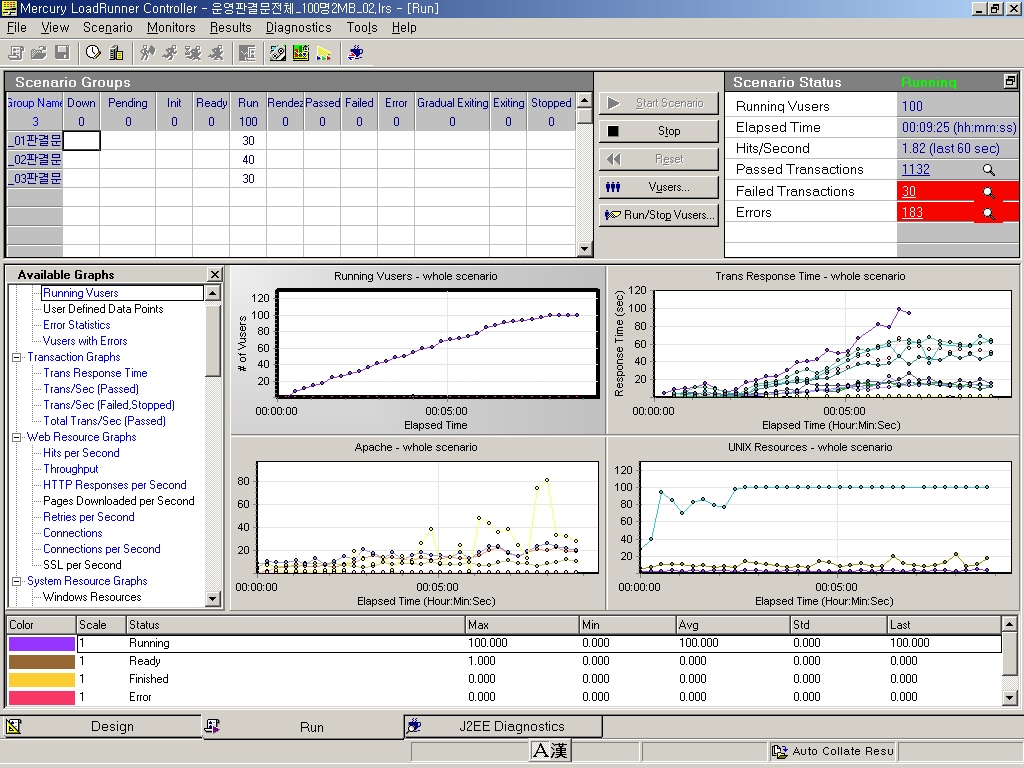
Task: Click the purple Running color swatch
Action: click(x=42, y=643)
